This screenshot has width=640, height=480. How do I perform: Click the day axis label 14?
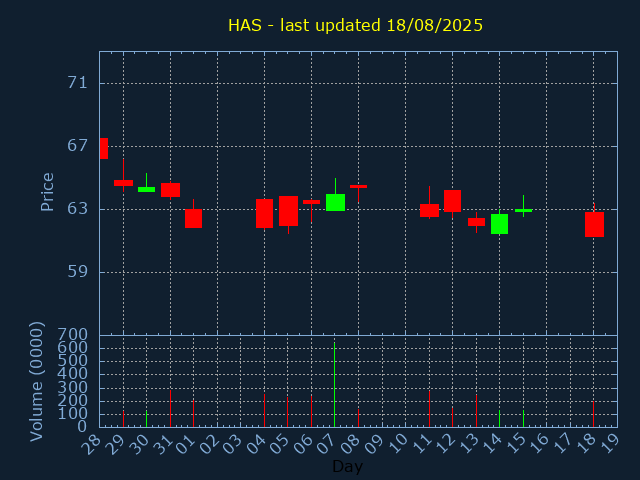click(x=491, y=444)
